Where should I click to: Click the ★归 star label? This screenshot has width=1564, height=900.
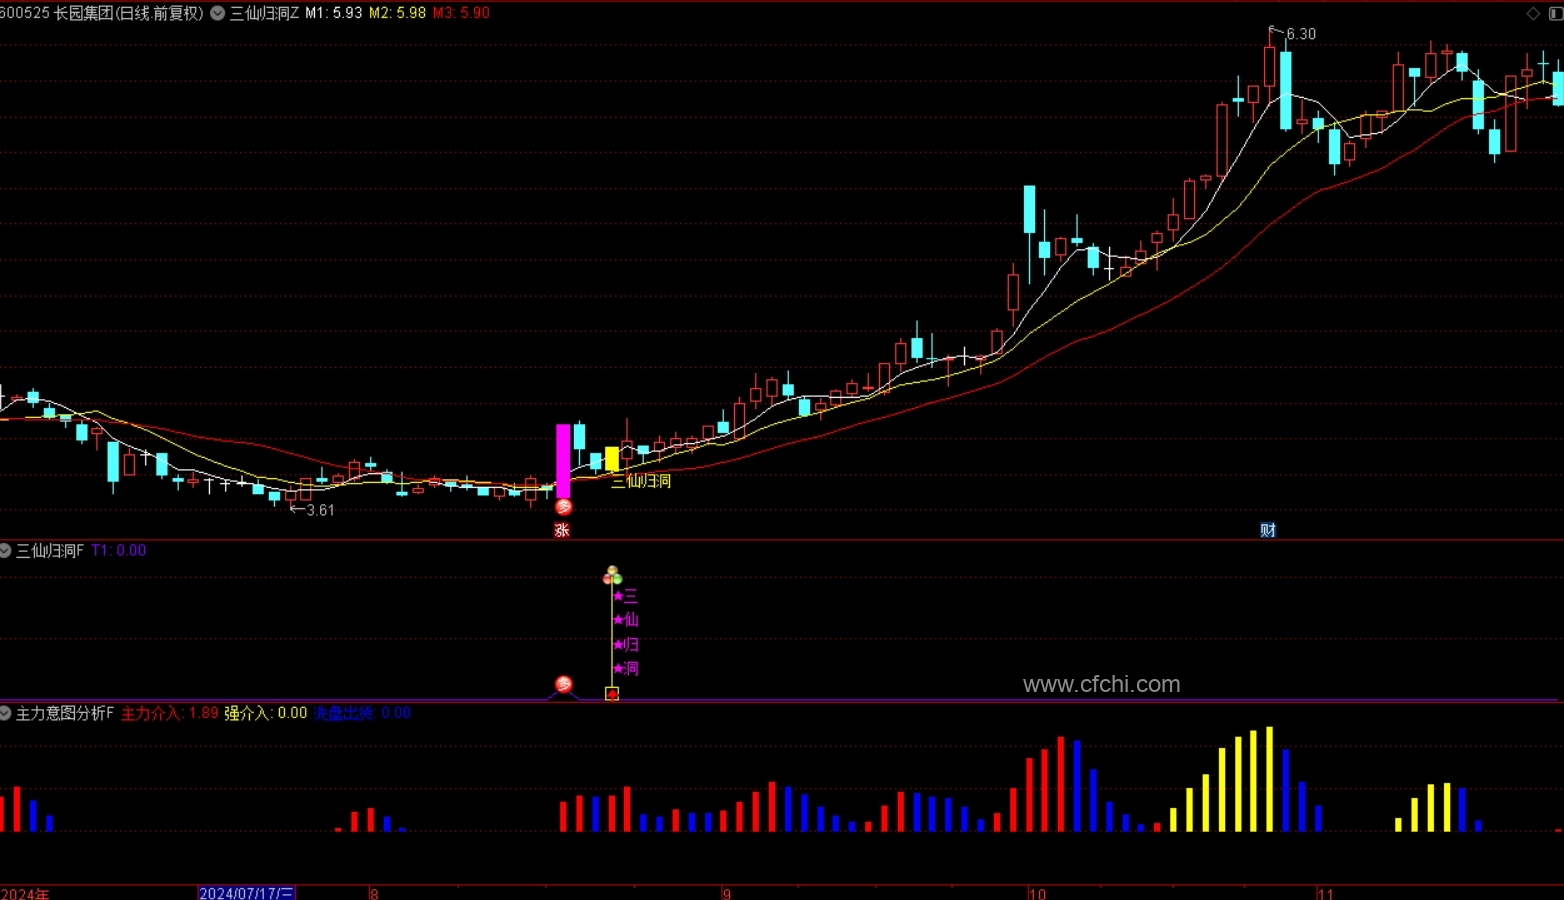[x=625, y=645]
